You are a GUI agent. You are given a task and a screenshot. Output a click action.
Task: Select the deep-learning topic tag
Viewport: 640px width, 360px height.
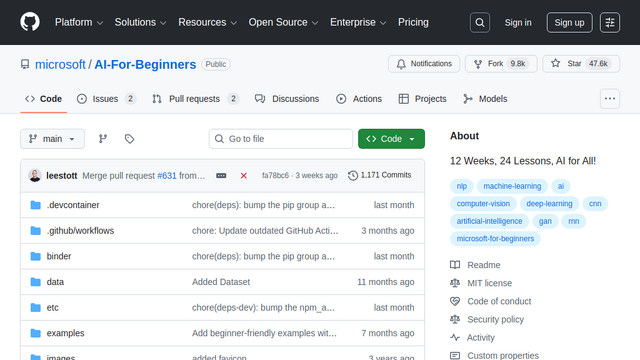(549, 204)
